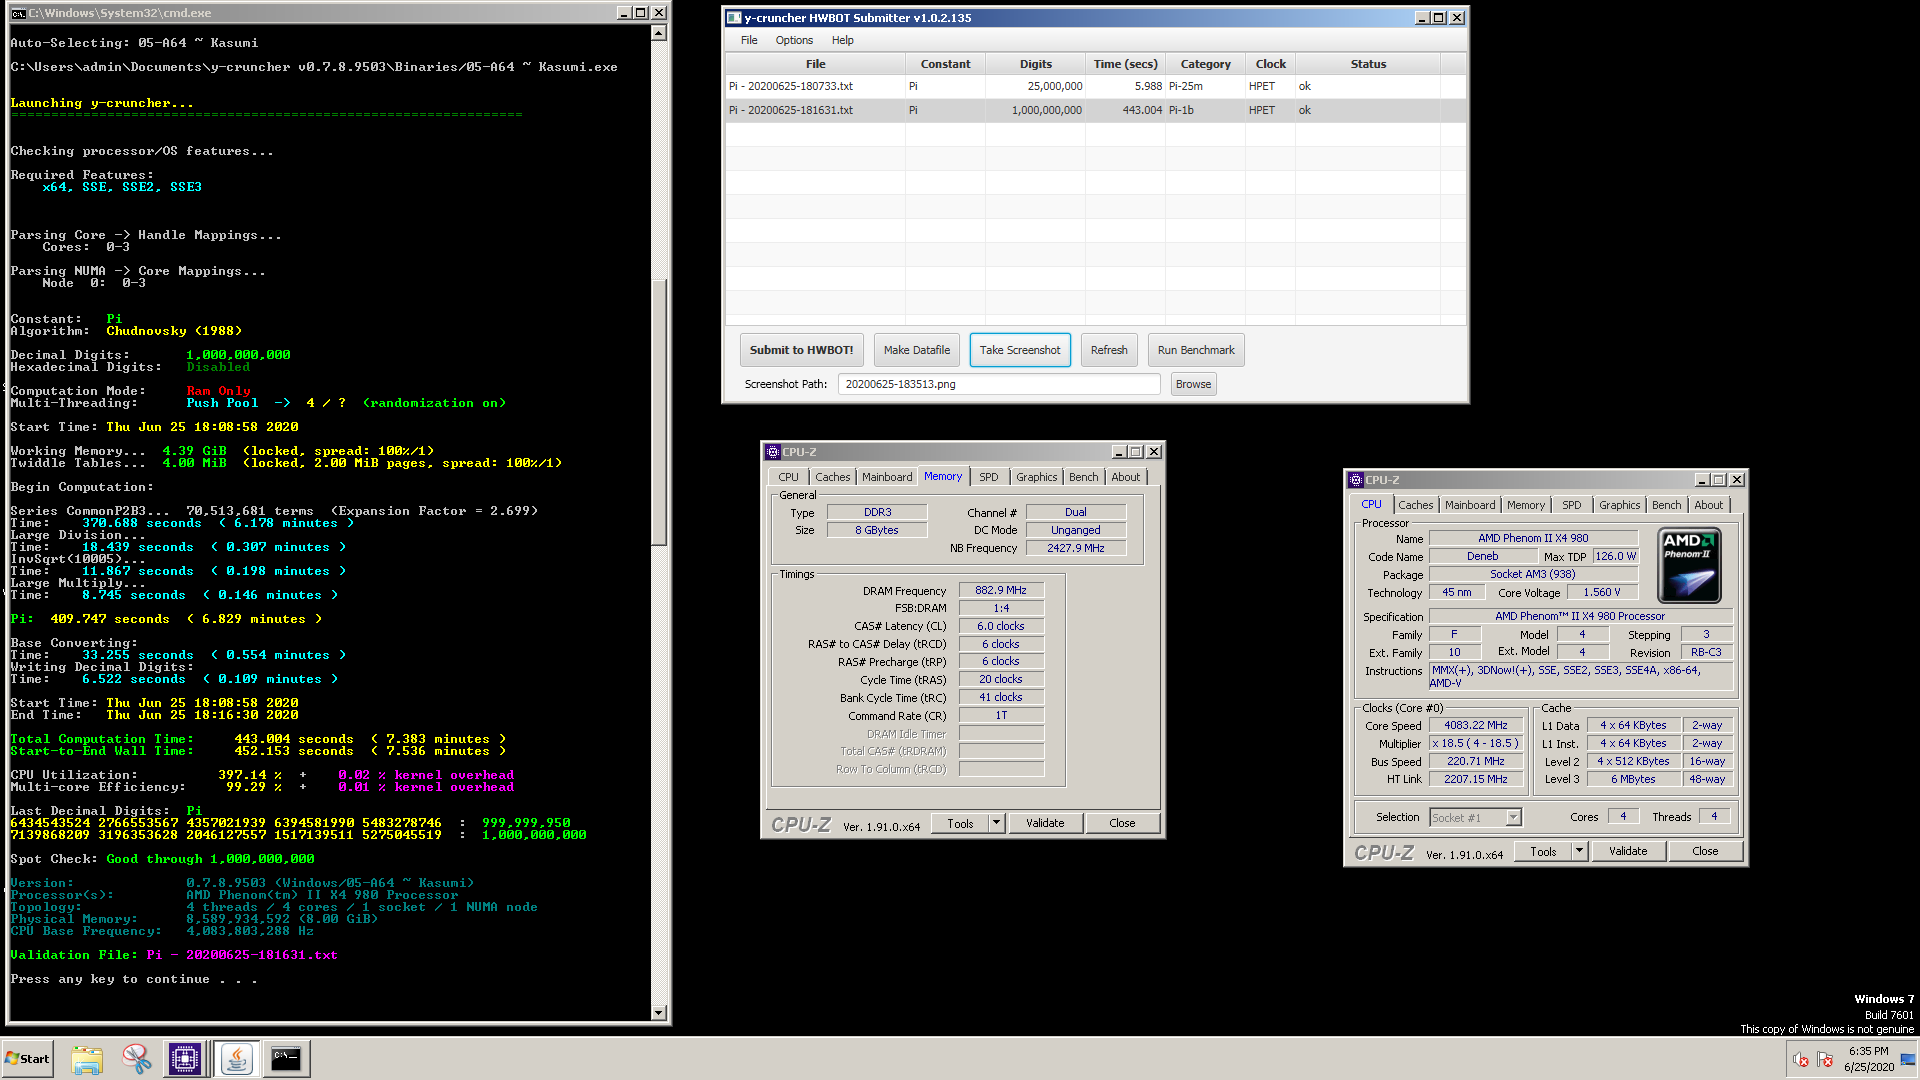Open Graphics tab in right CPU-Z window
Image resolution: width=1920 pixels, height=1080 pixels.
coord(1619,505)
